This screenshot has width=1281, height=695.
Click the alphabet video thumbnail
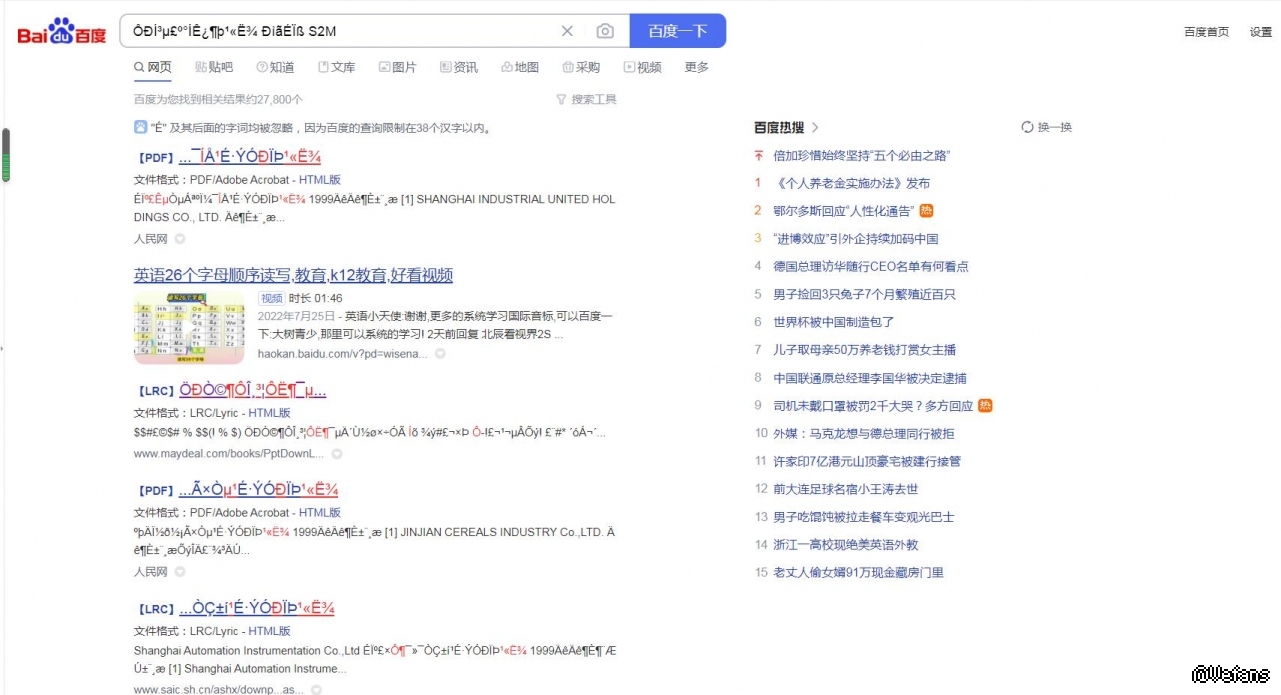point(189,328)
